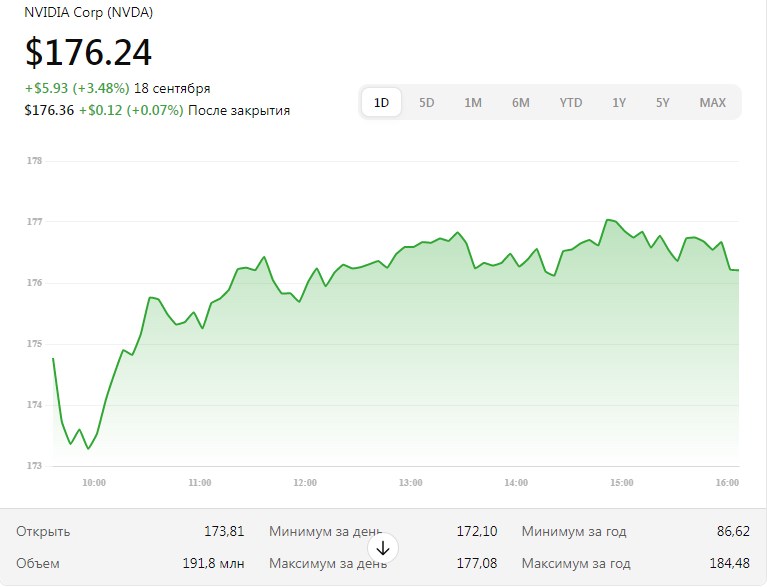767x587 pixels.
Task: Click the 14:00 time axis label
Action: [x=516, y=483]
